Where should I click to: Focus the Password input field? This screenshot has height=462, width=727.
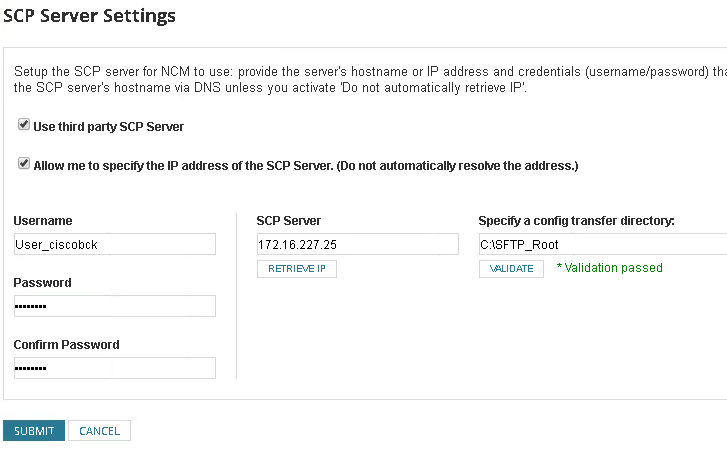point(115,306)
